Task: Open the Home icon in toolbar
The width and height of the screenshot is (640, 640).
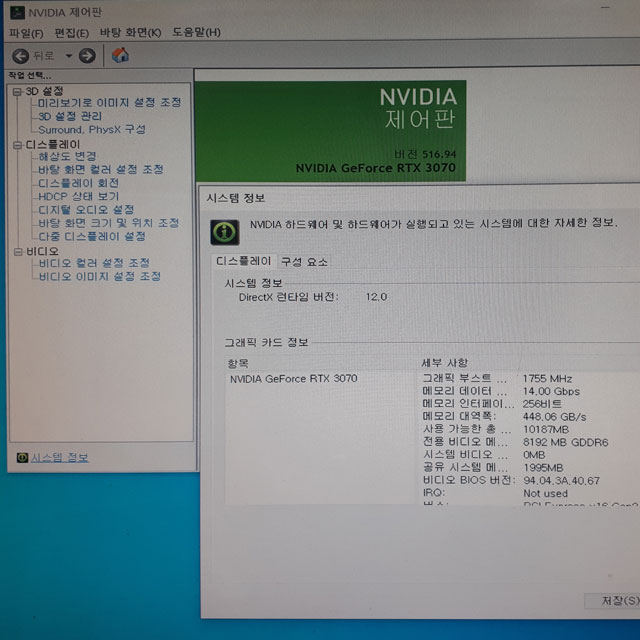Action: coord(120,55)
